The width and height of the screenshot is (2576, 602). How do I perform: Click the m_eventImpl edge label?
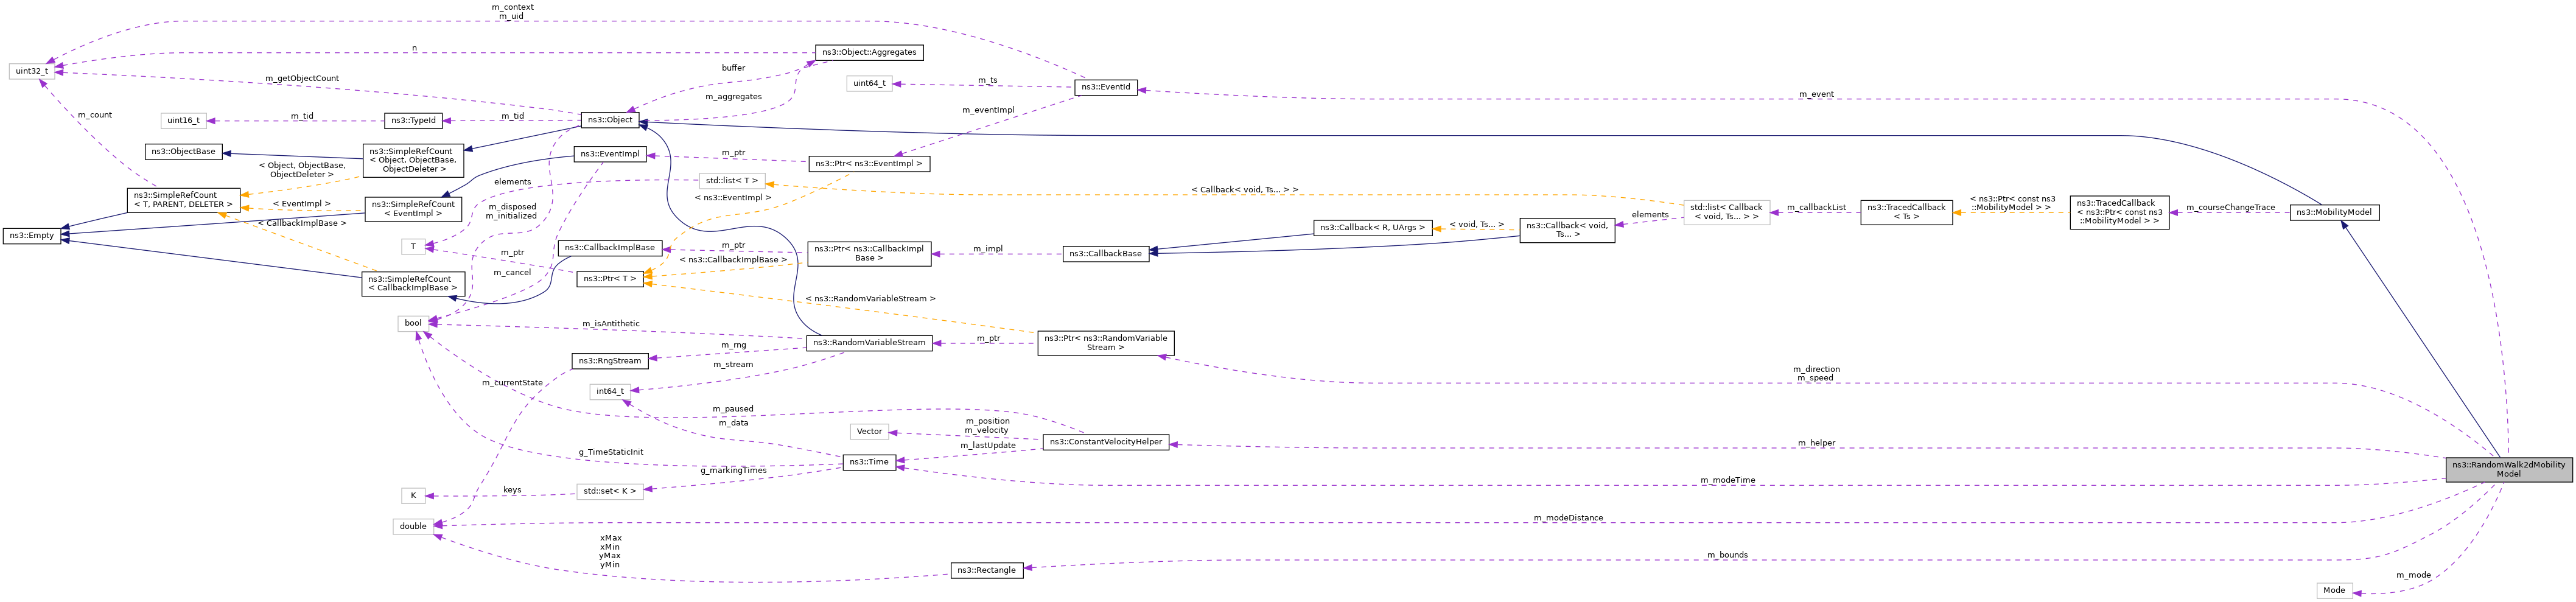[988, 110]
